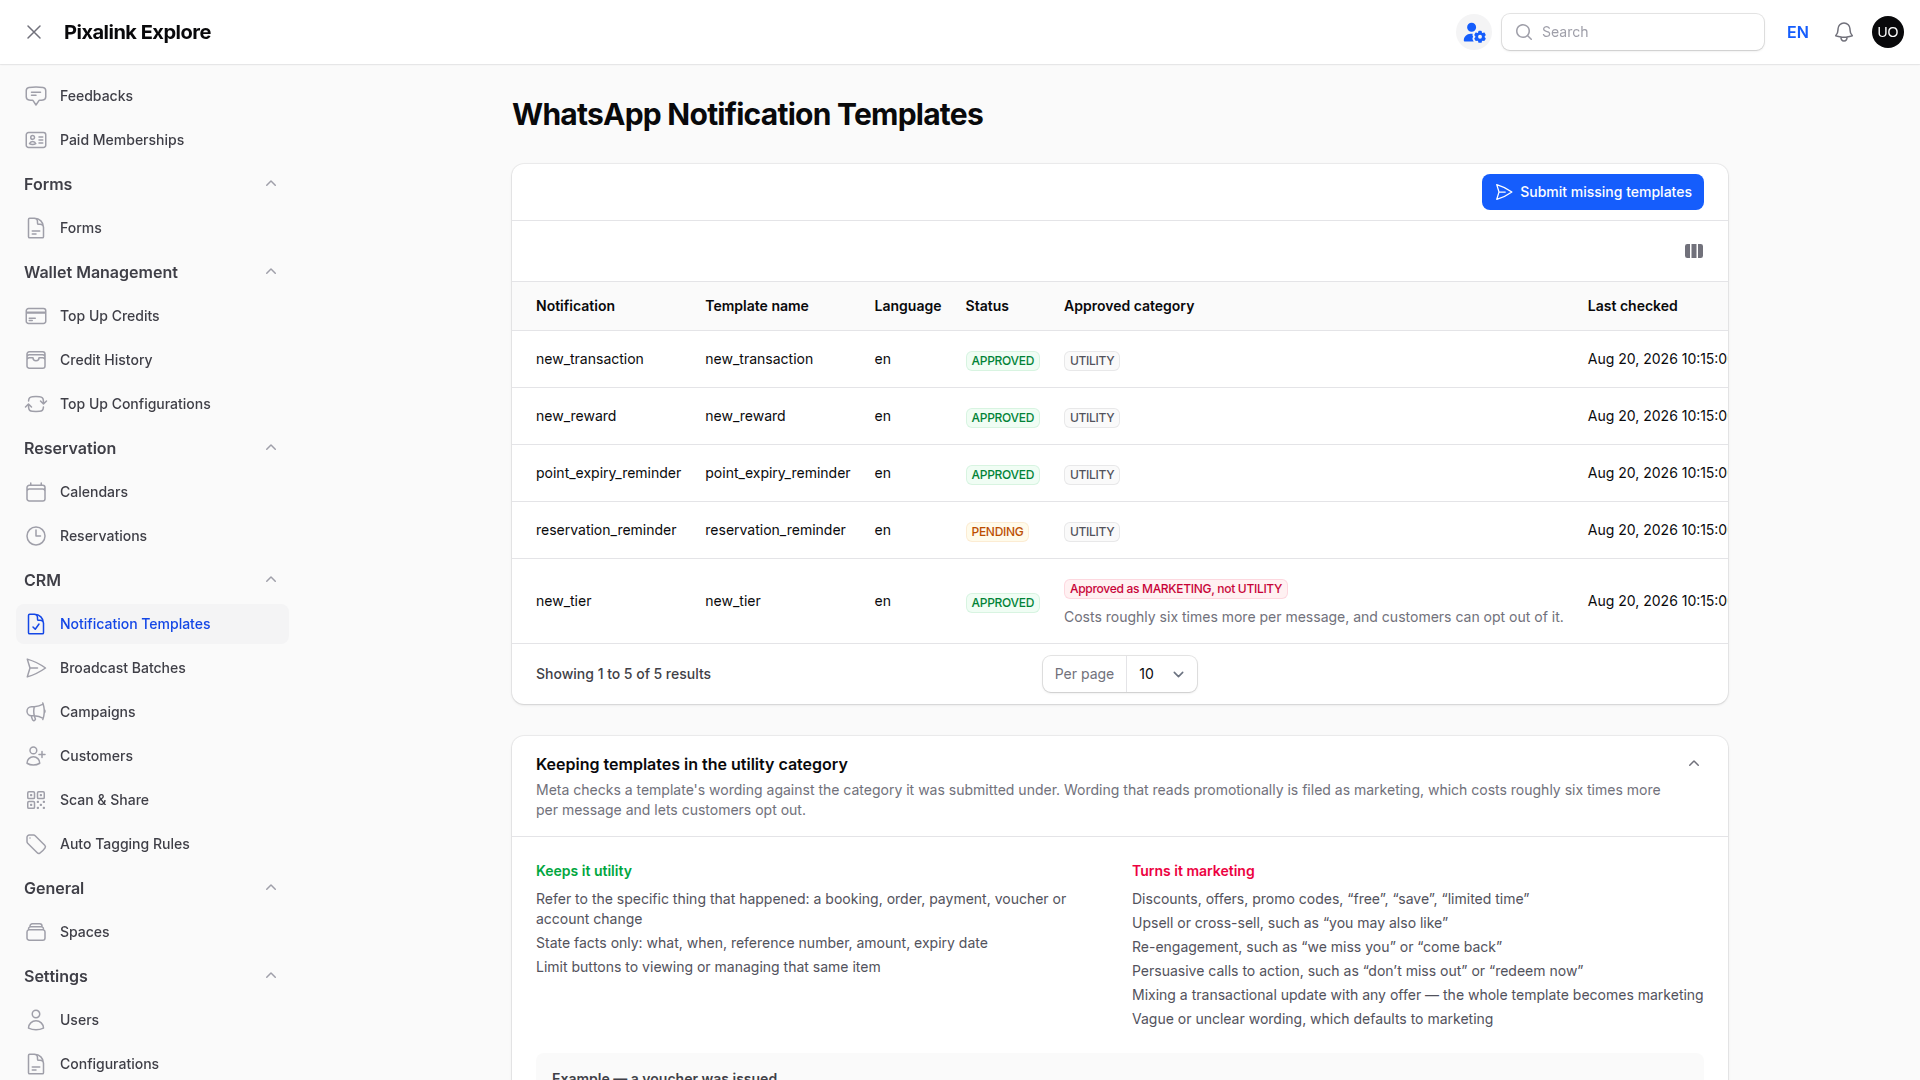Click the PENDING status badge

coord(997,532)
